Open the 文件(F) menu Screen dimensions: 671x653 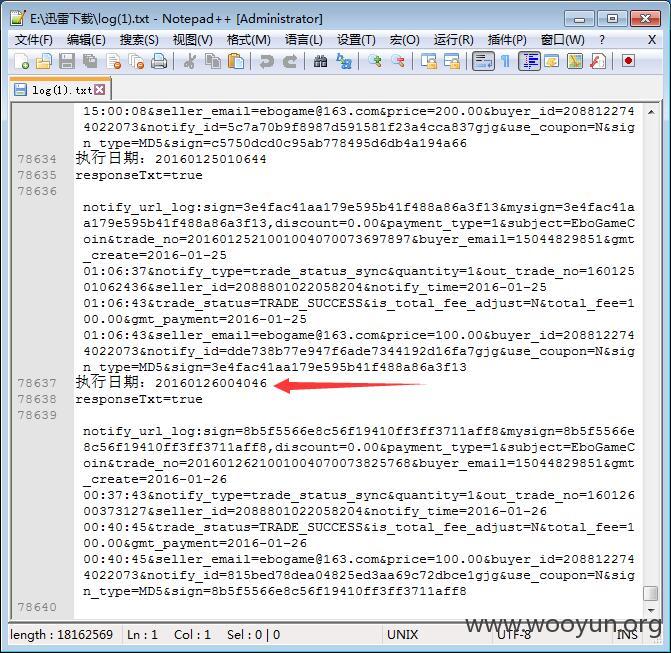[33, 40]
